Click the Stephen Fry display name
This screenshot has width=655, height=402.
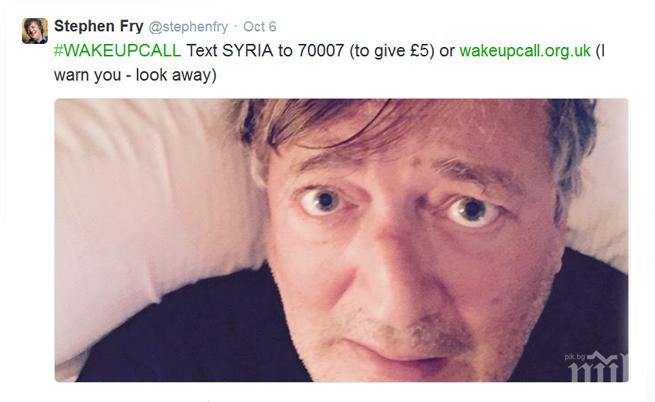click(99, 26)
